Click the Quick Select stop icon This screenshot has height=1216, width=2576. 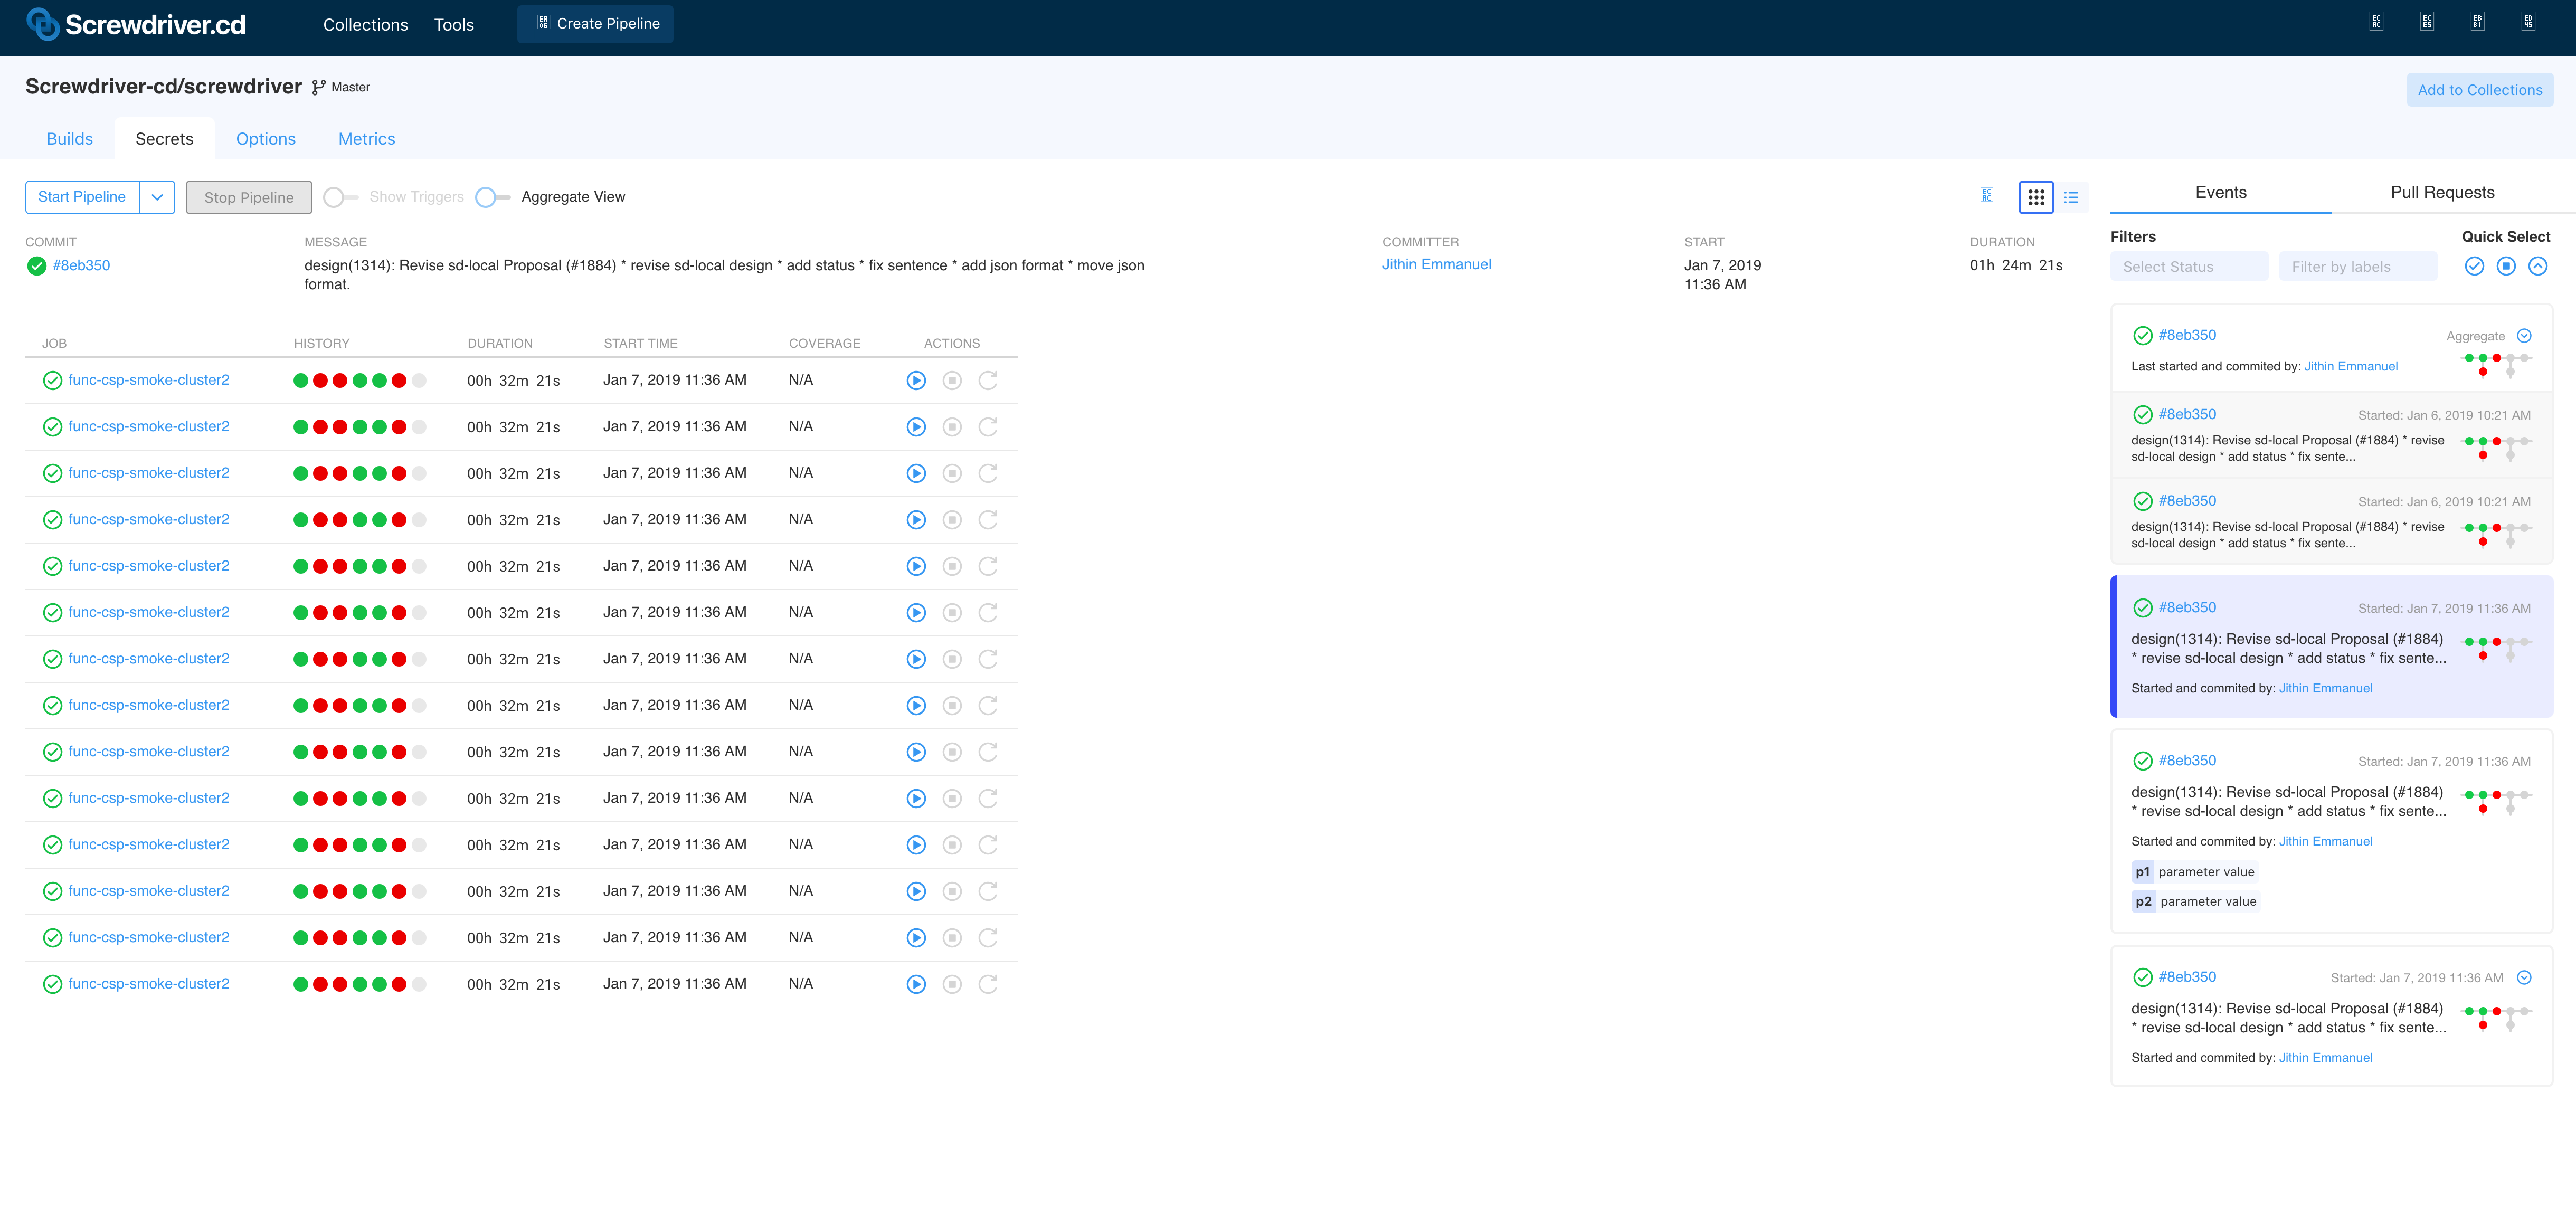pos(2506,266)
